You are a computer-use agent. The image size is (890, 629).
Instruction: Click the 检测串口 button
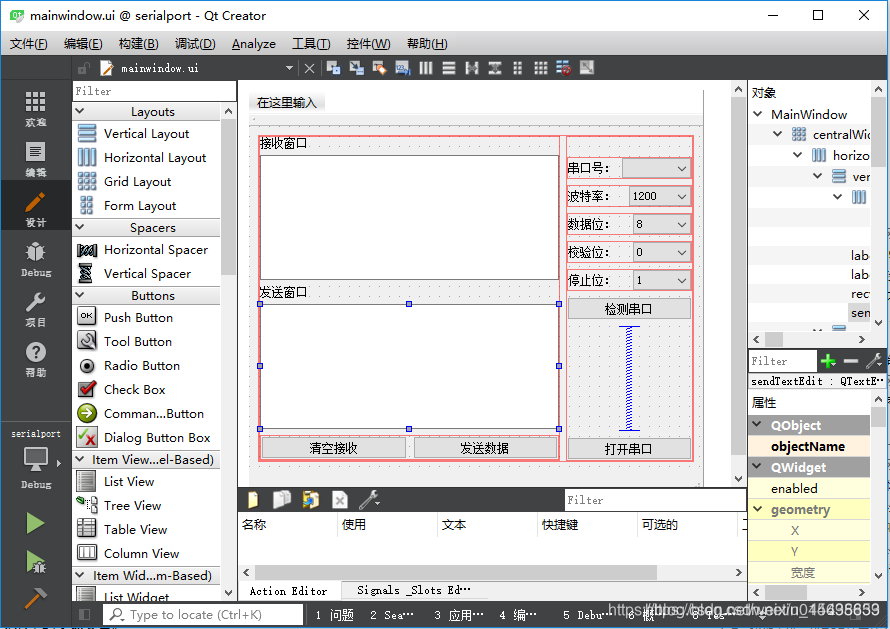pos(629,309)
